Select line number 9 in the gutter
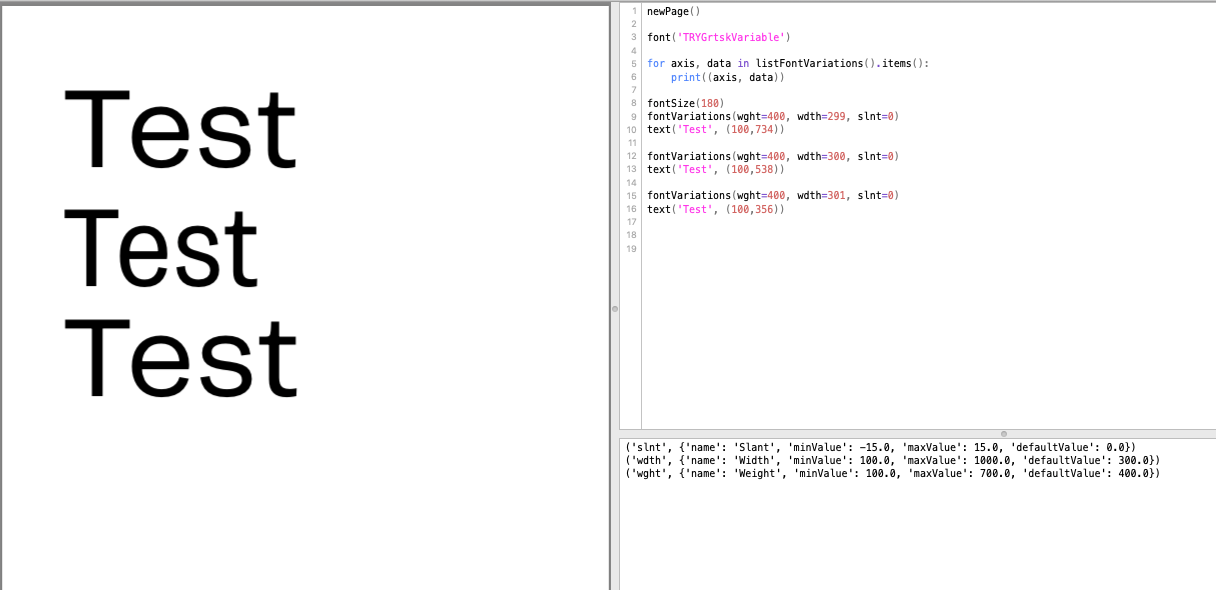This screenshot has width=1216, height=590. [633, 116]
